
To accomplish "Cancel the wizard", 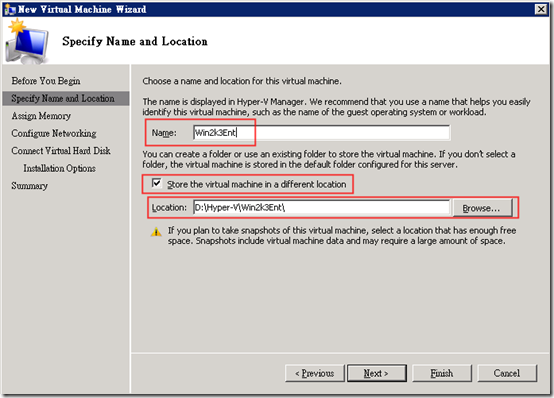I will pyautogui.click(x=507, y=373).
